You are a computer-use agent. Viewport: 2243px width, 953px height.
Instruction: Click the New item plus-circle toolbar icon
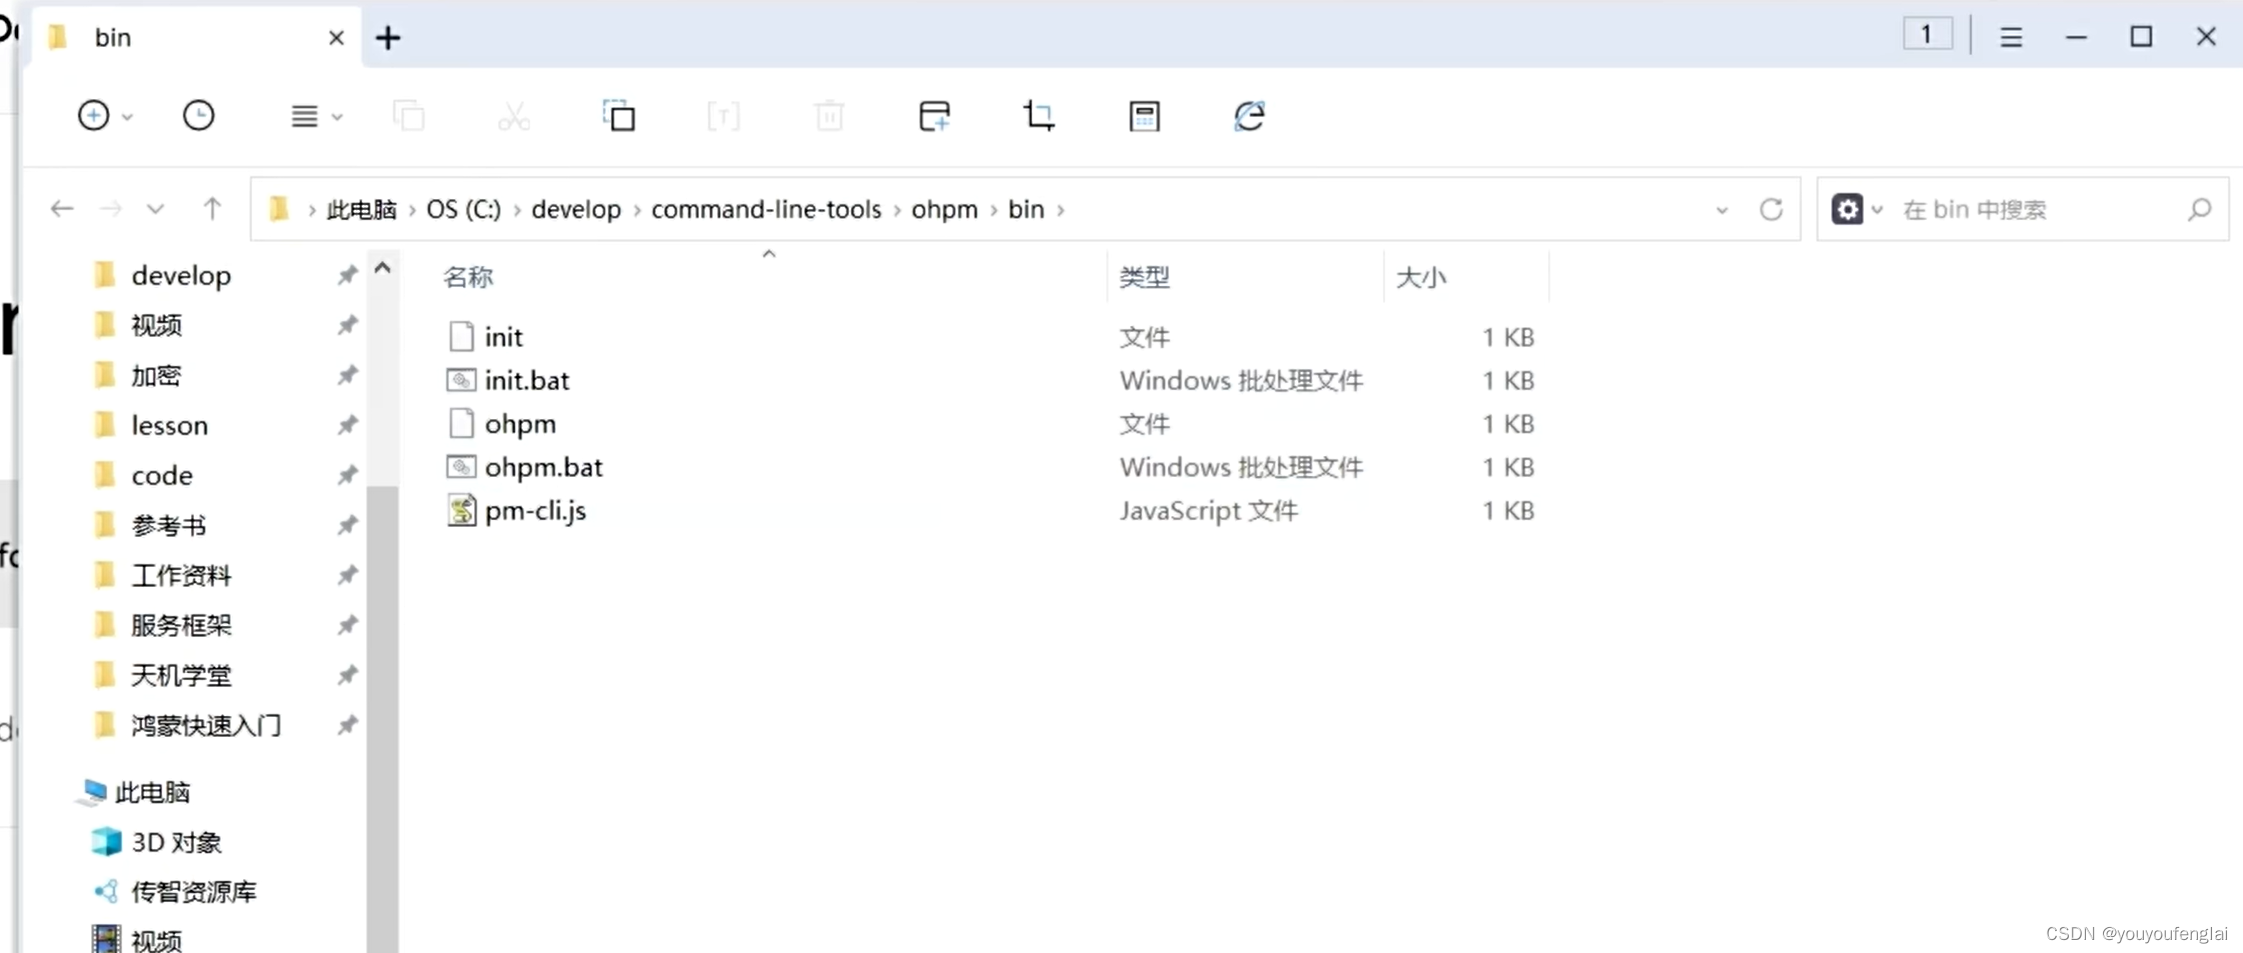tap(93, 116)
